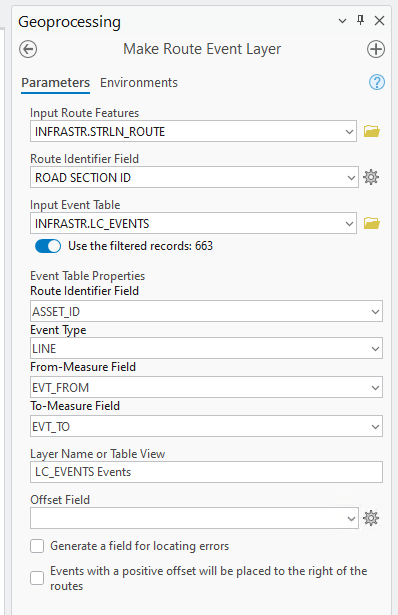Click the Geoprocessing pane title
This screenshot has height=615, width=398.
tap(69, 22)
